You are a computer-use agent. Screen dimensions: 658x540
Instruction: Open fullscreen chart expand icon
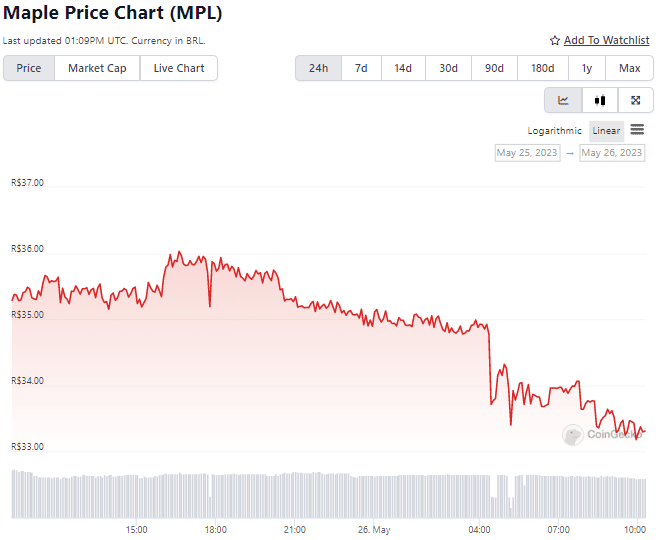[x=635, y=100]
